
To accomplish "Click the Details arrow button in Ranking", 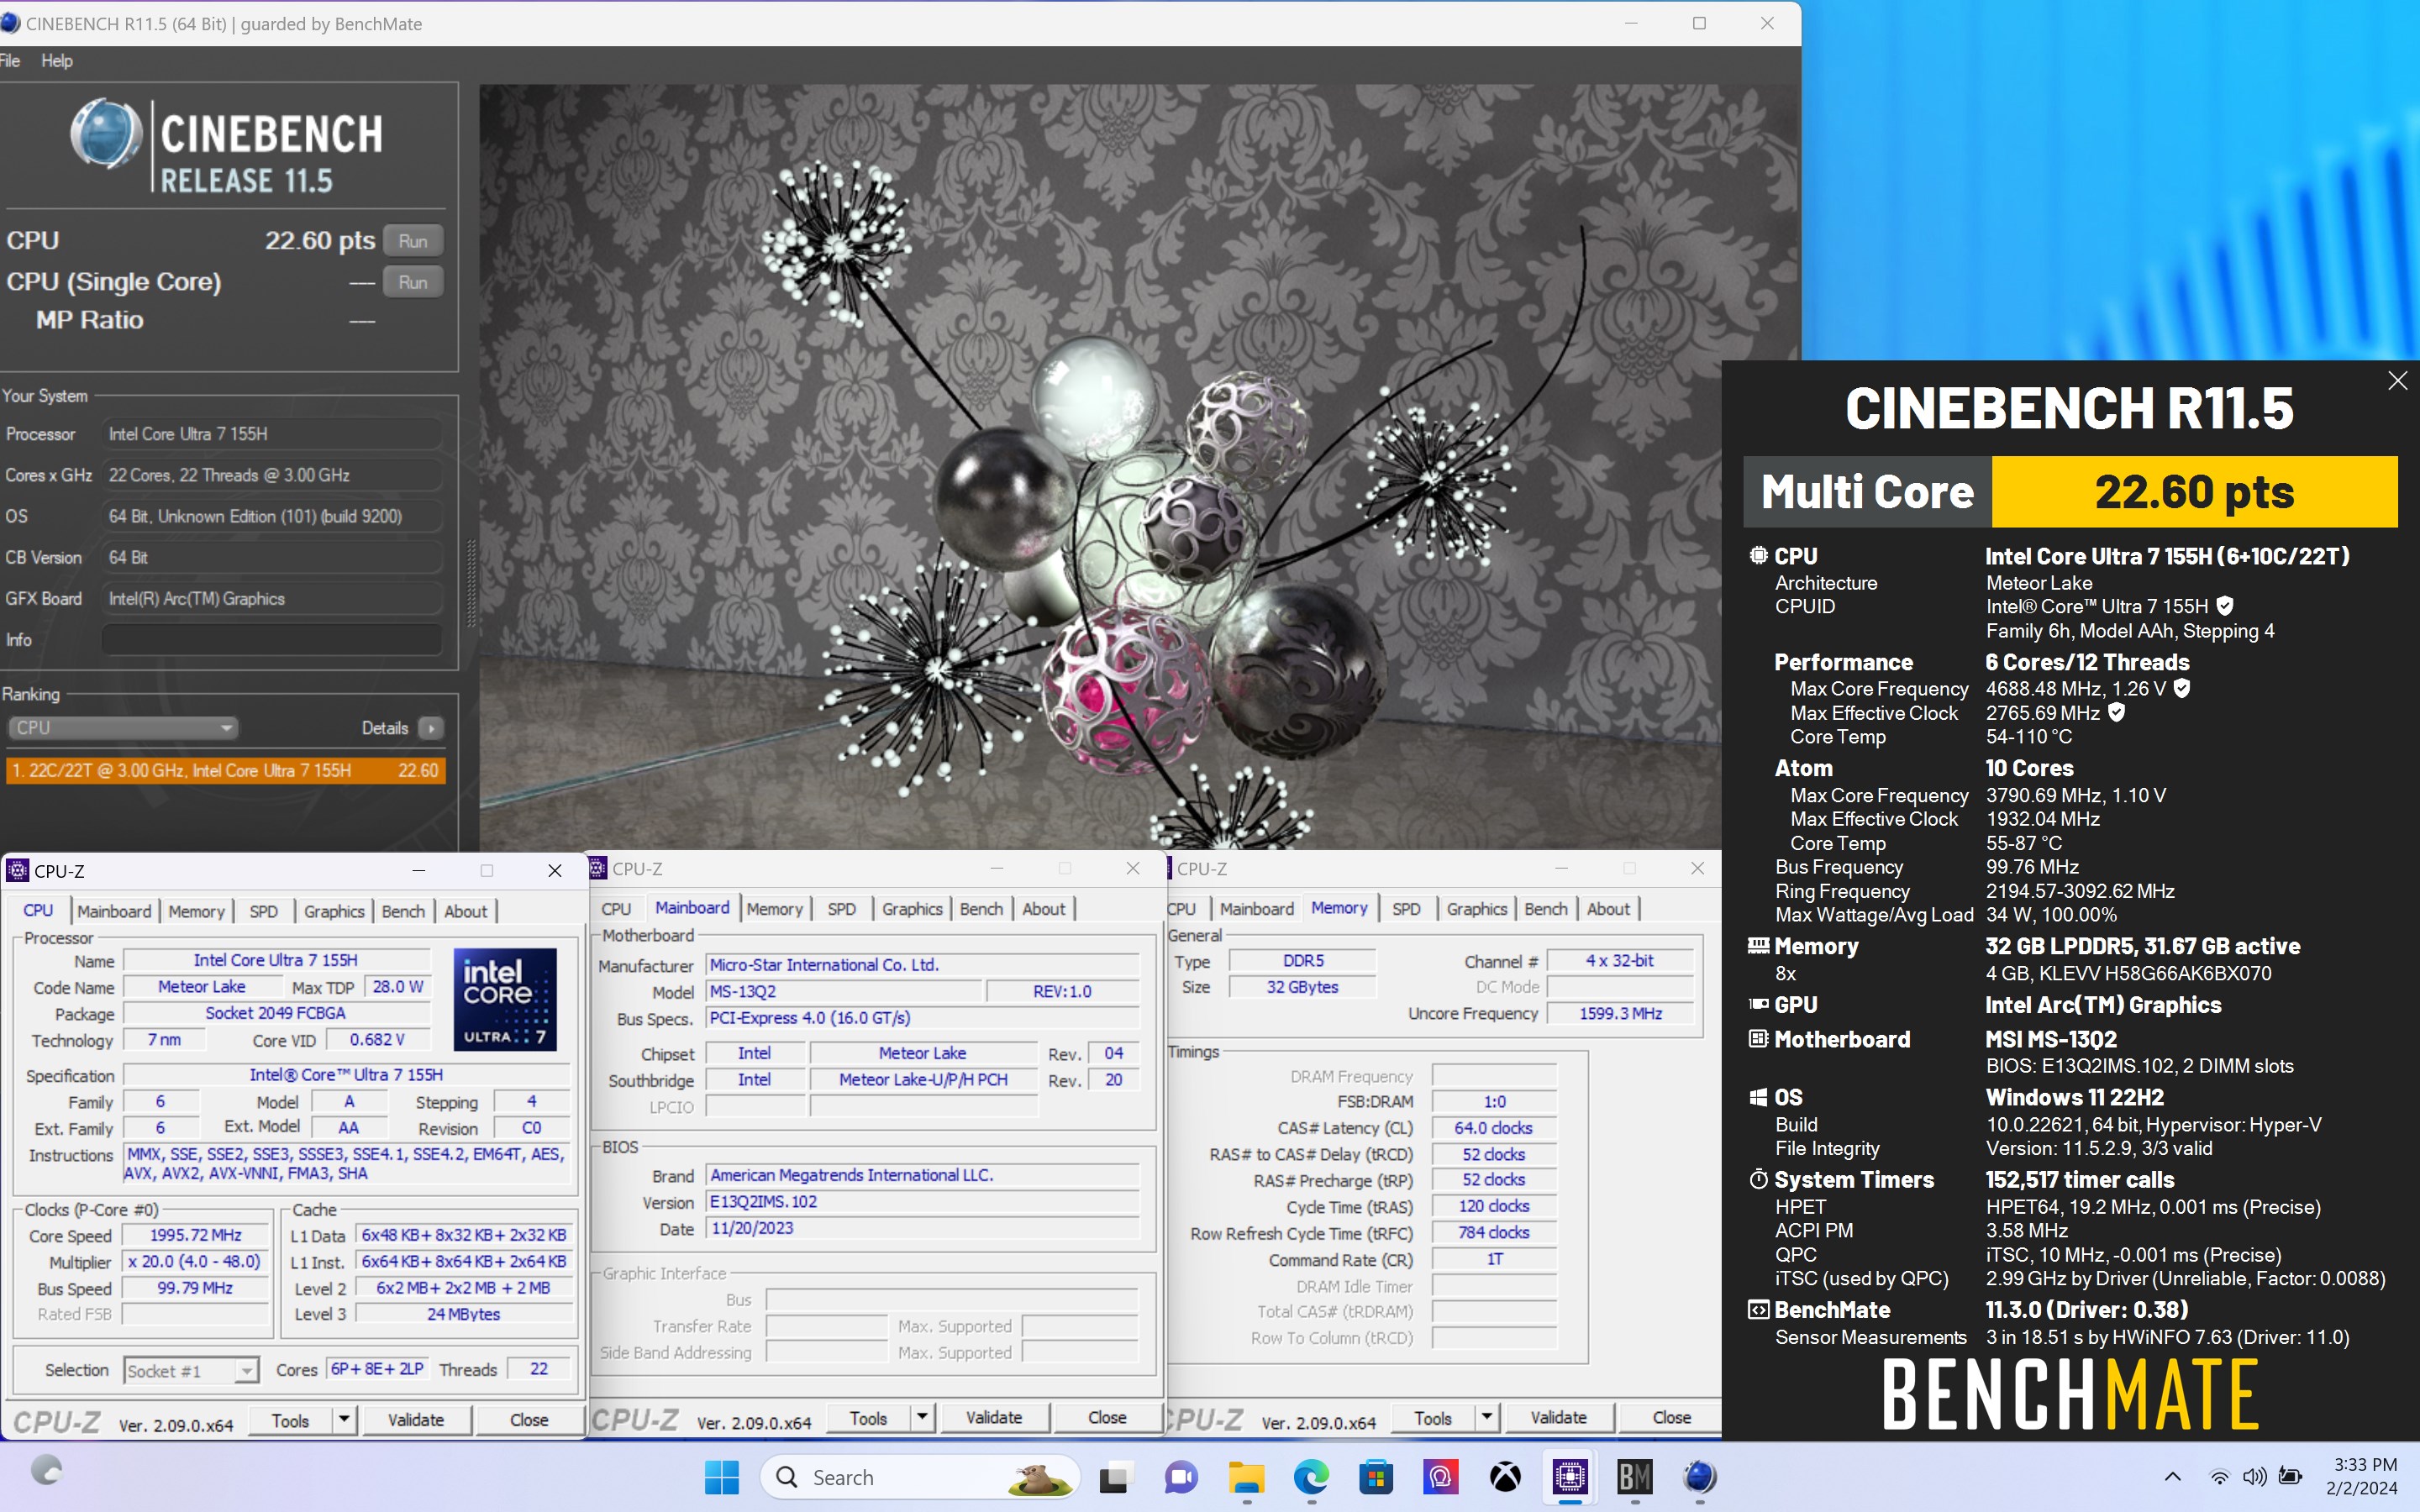I will pos(431,728).
